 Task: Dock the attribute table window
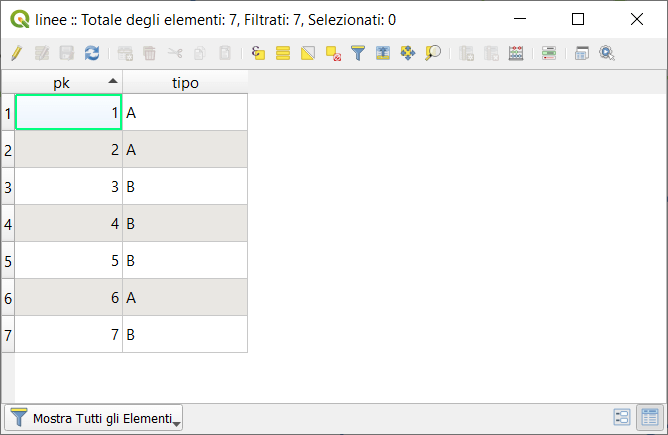[x=582, y=53]
